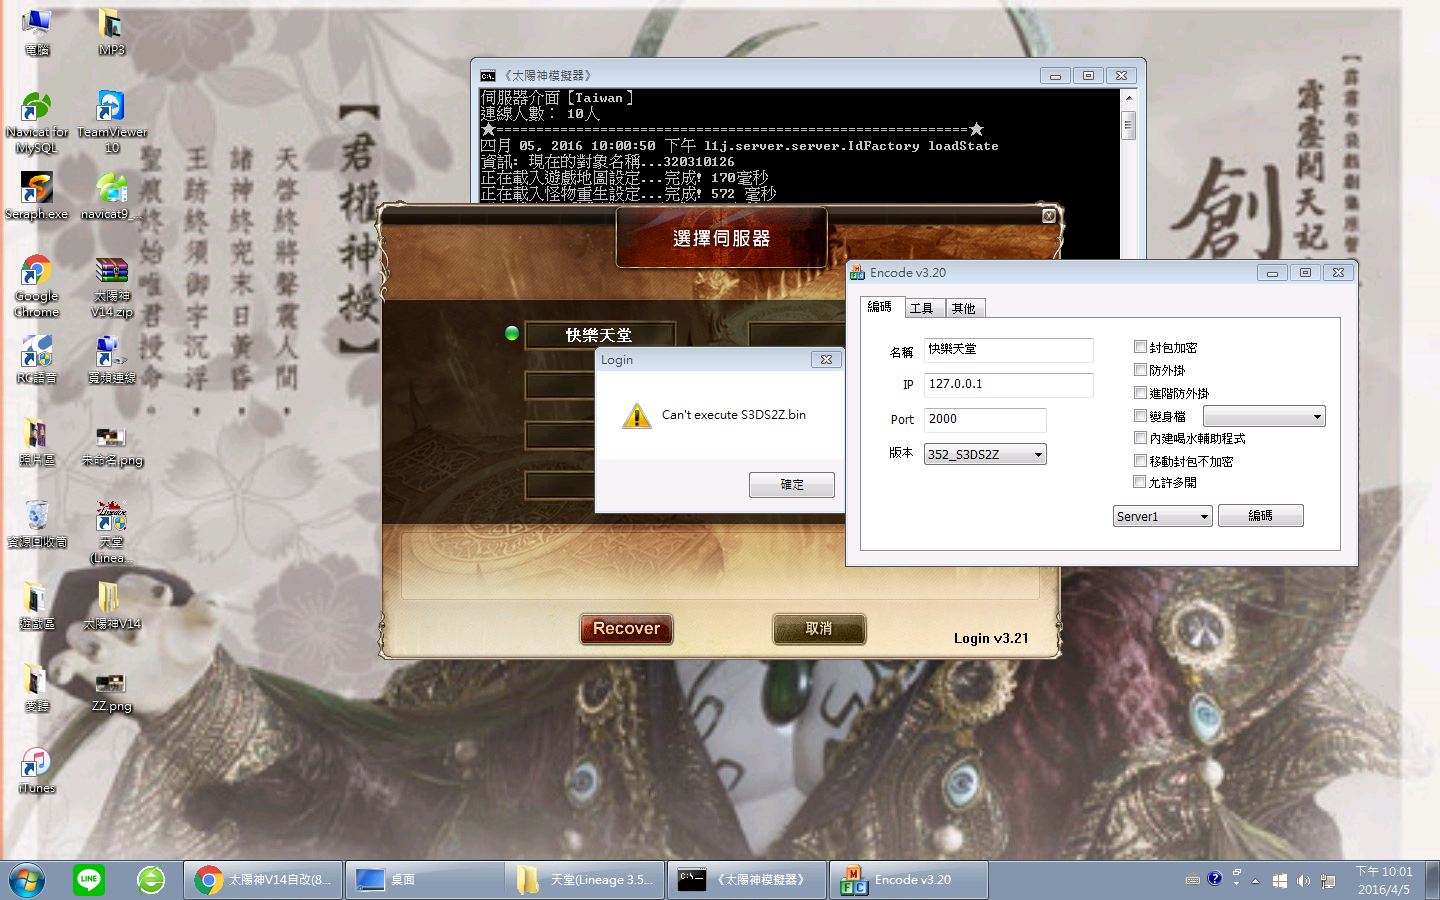Click the console scrollbar up arrow
This screenshot has width=1440, height=900.
coord(1129,98)
